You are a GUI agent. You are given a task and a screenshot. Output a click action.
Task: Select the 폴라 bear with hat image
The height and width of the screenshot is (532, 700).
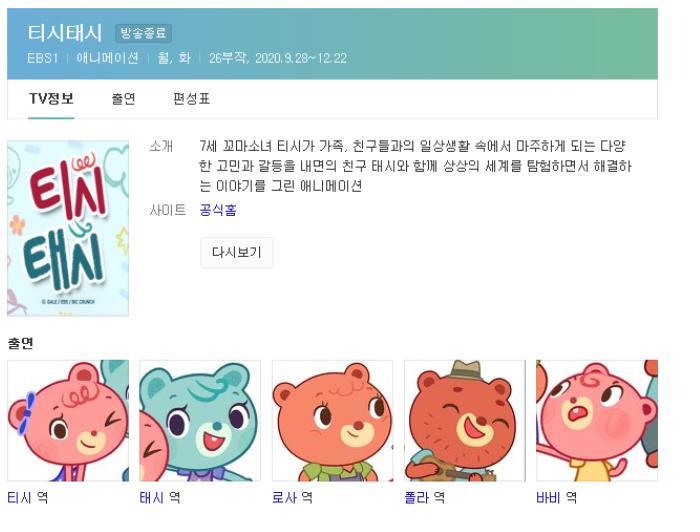click(x=464, y=420)
